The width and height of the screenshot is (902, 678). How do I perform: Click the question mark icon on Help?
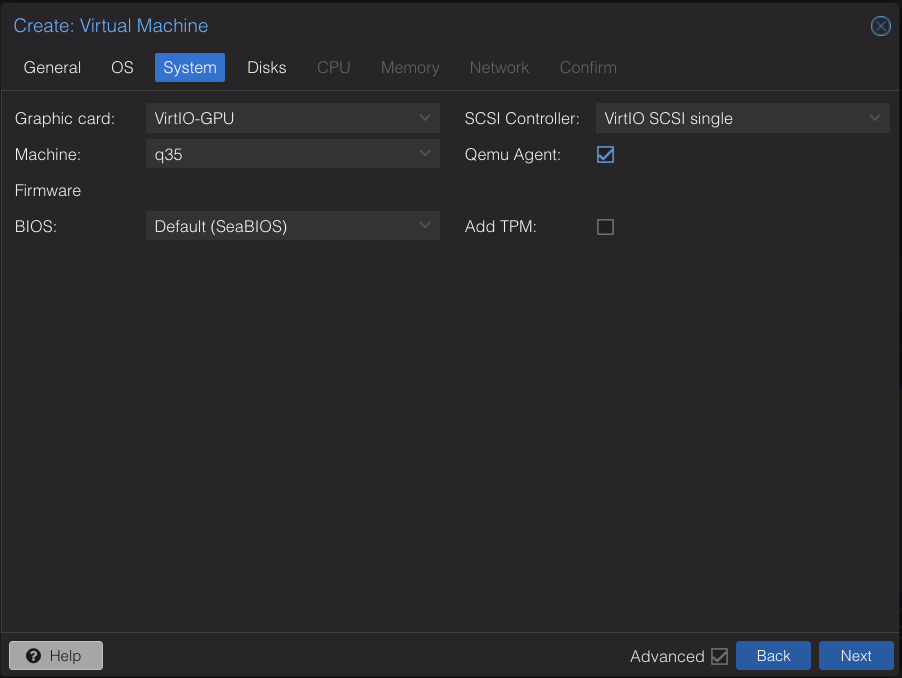[x=31, y=656]
